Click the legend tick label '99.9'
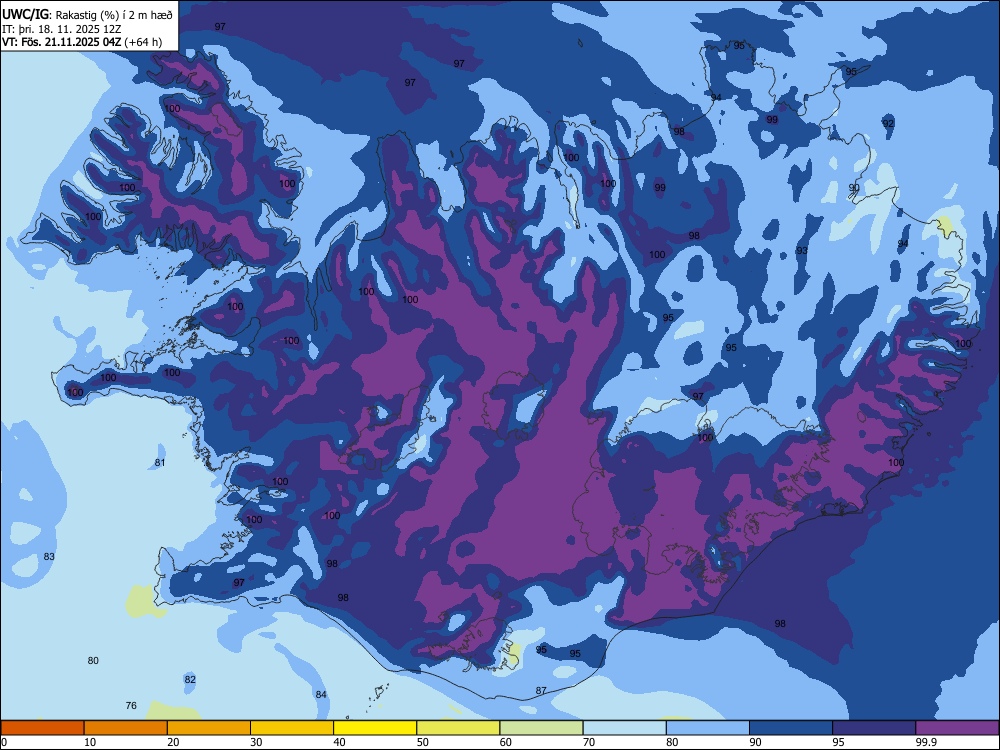Screen dimensions: 1000x750 click(x=925, y=742)
